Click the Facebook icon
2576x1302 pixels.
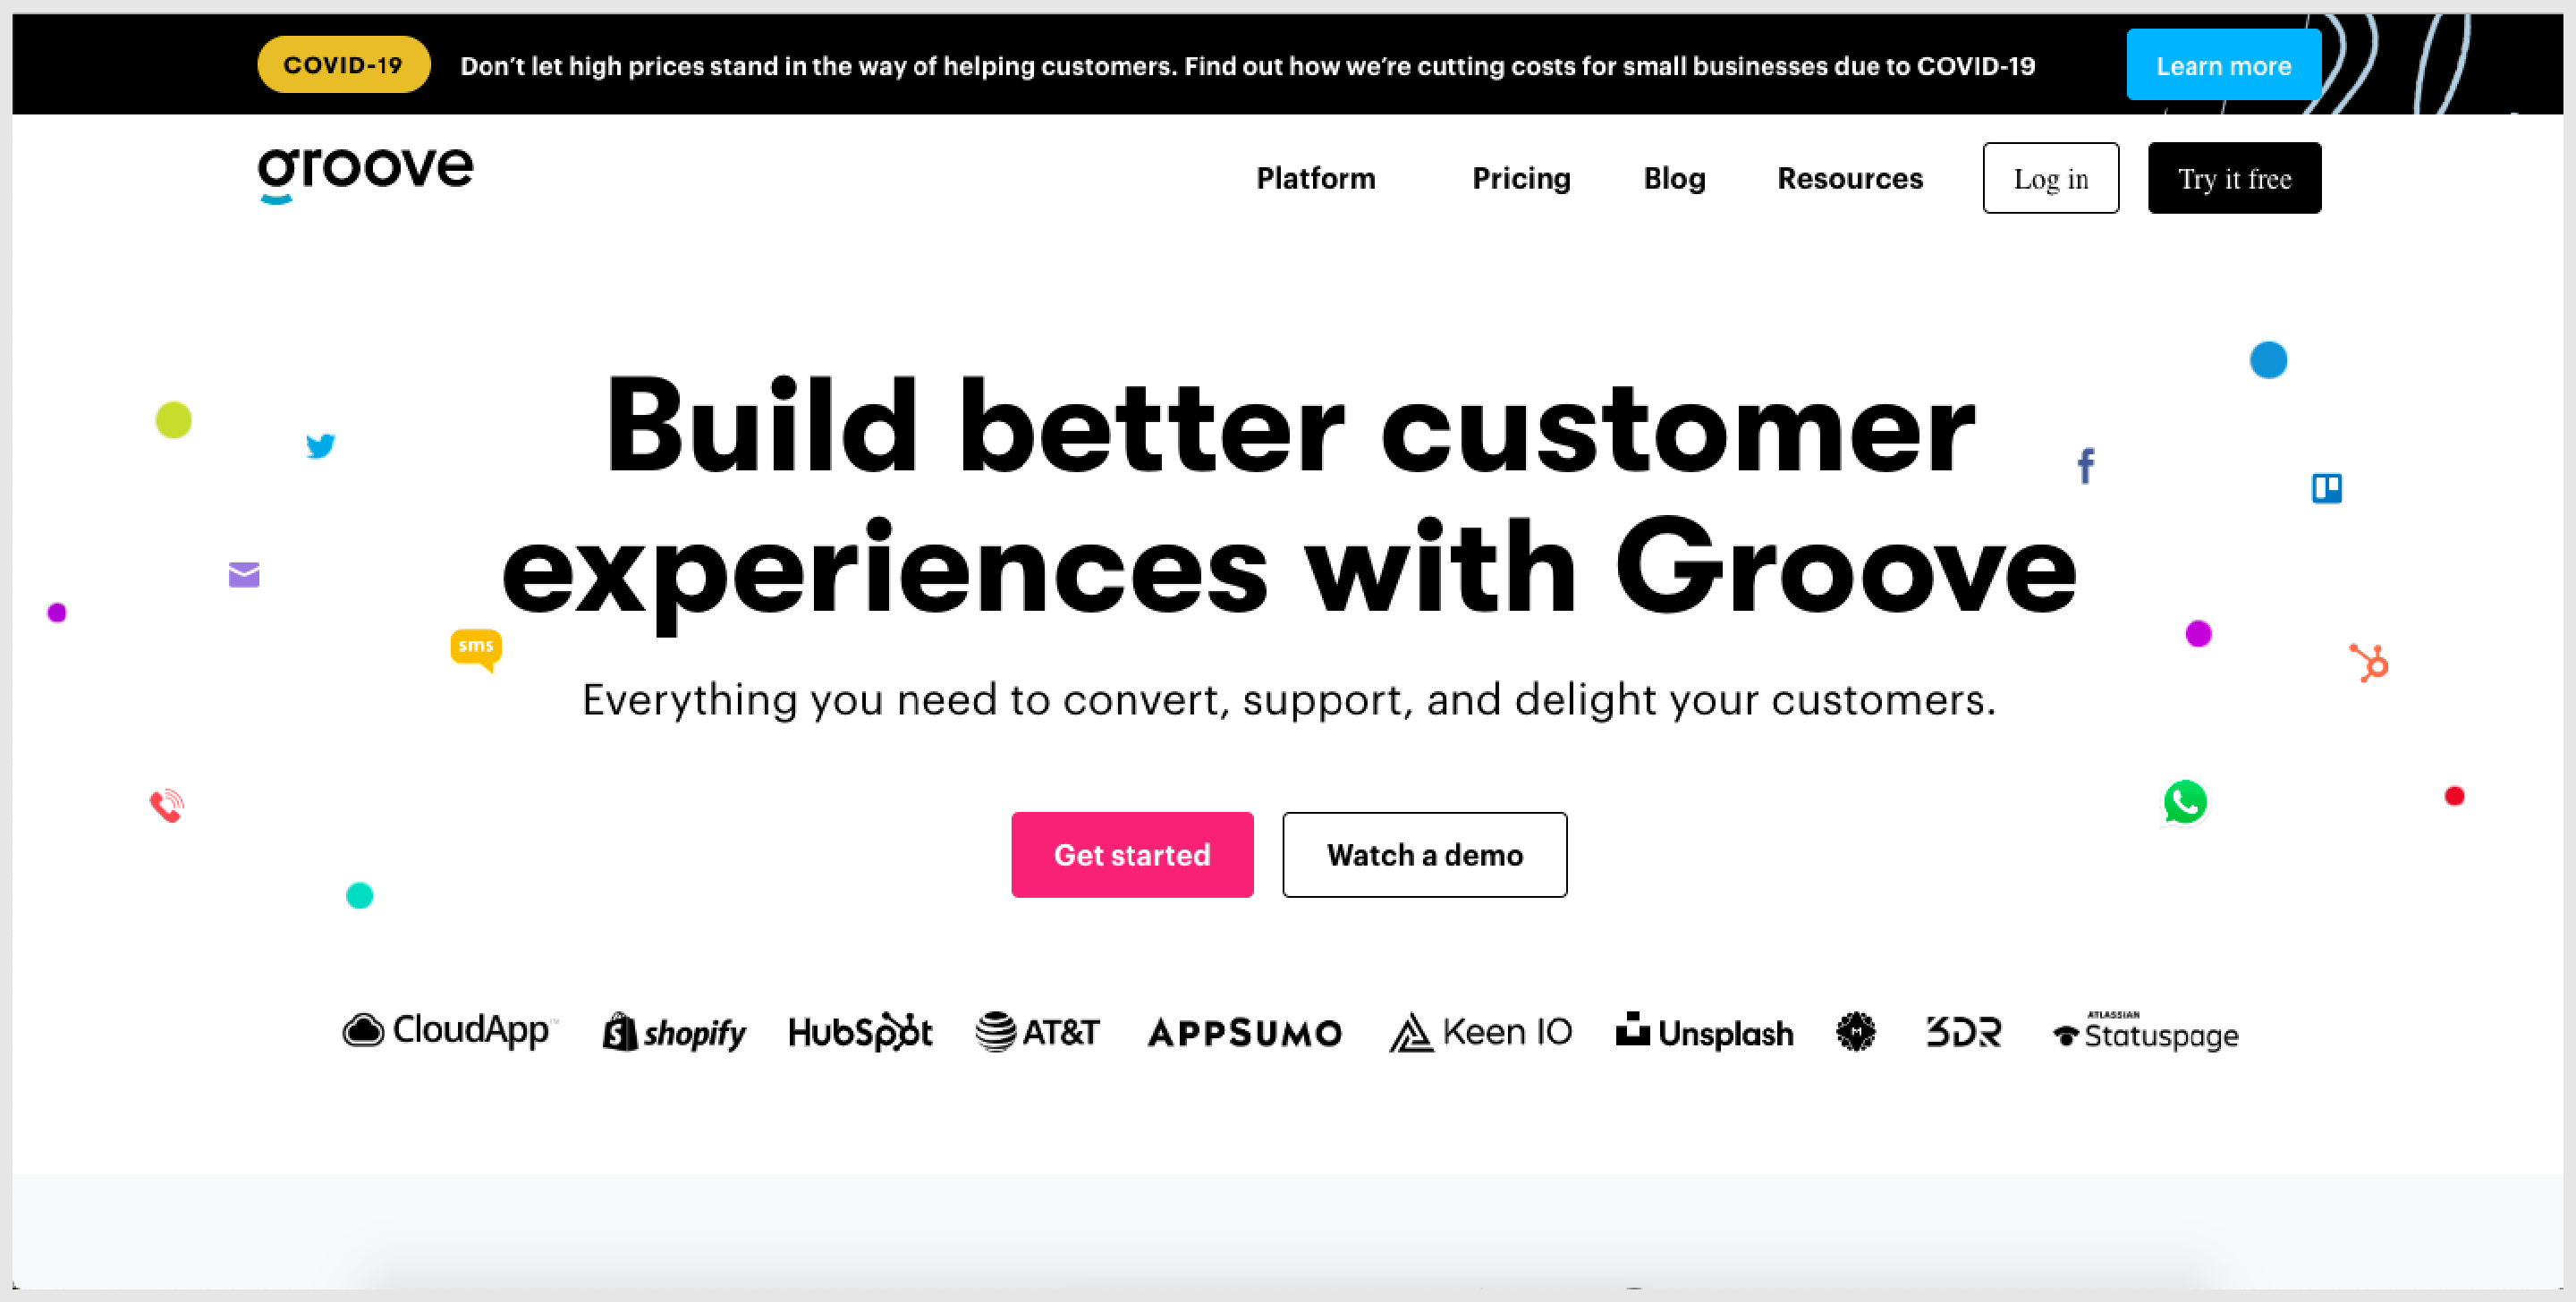coord(2086,470)
